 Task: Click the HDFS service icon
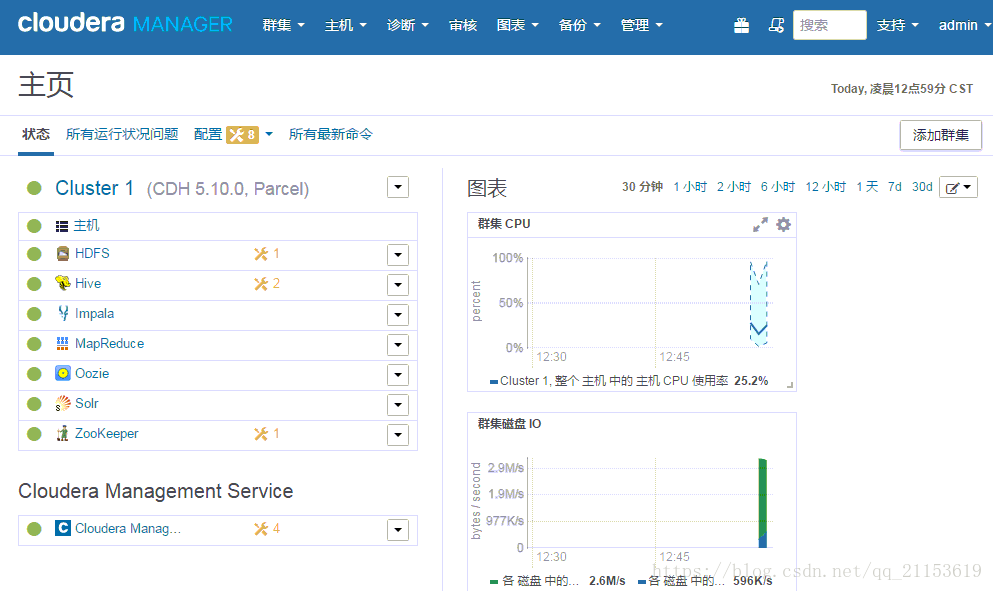(x=62, y=253)
